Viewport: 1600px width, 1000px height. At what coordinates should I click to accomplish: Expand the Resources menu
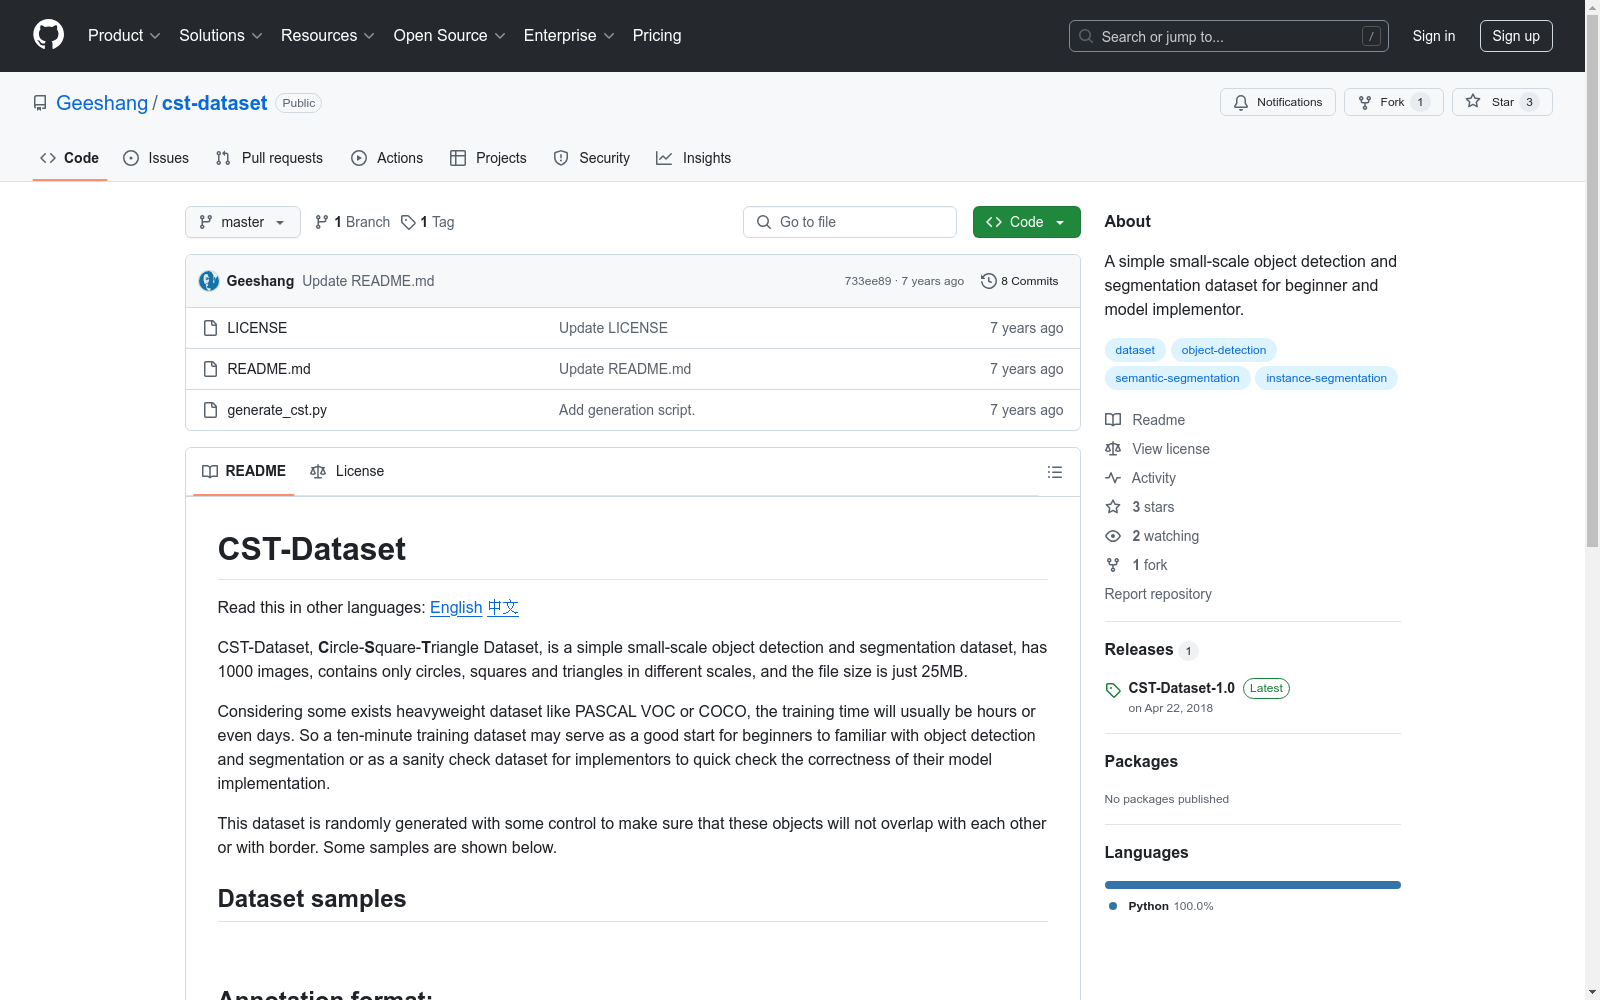[328, 35]
